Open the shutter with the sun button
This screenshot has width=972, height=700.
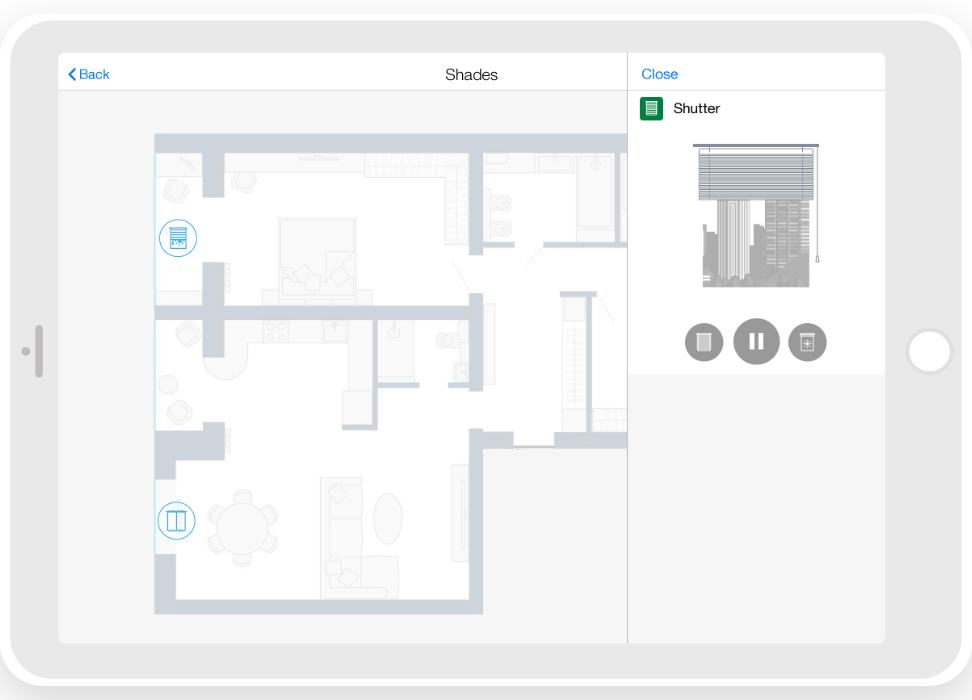(808, 342)
